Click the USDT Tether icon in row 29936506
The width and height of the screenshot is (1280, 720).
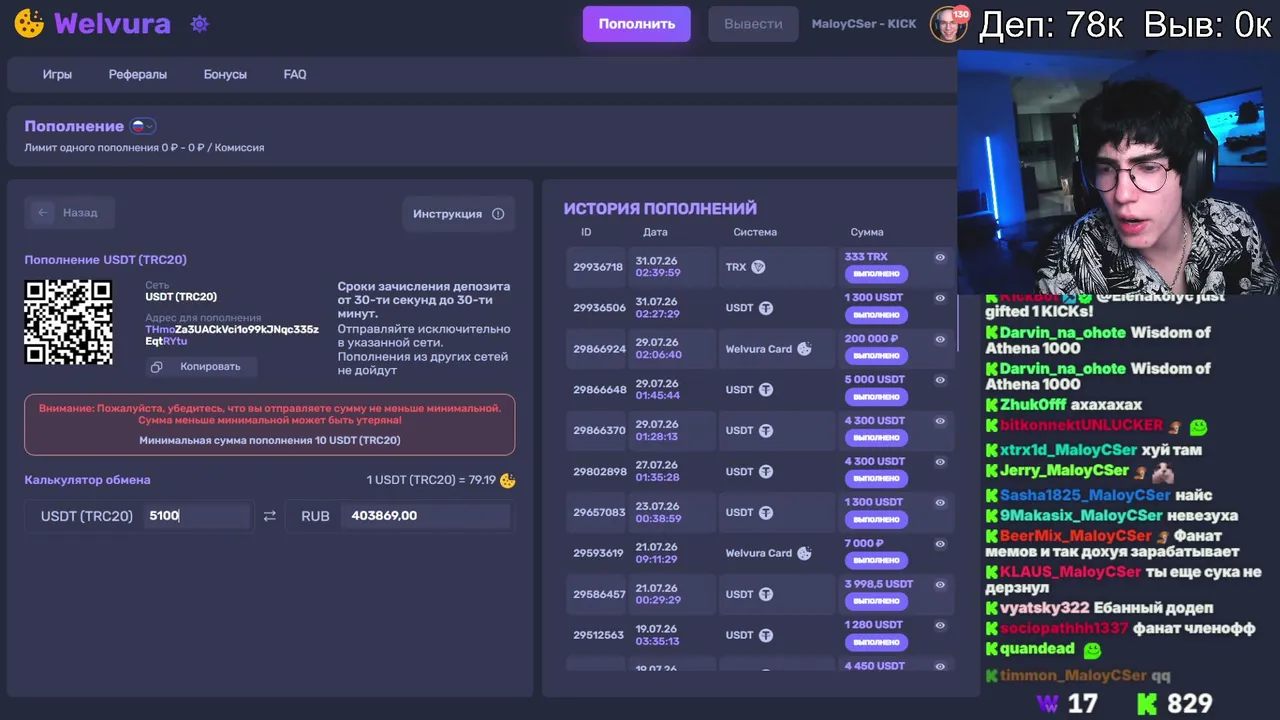coord(766,308)
